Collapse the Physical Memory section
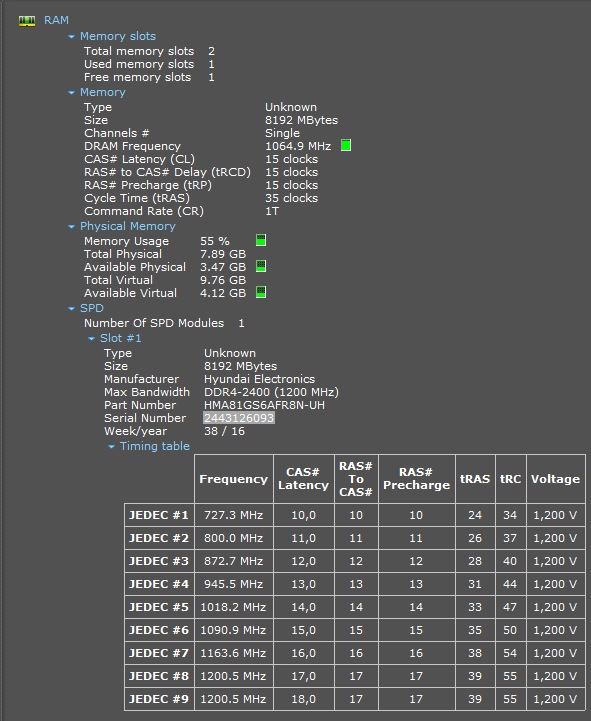The width and height of the screenshot is (591, 721). (71, 227)
